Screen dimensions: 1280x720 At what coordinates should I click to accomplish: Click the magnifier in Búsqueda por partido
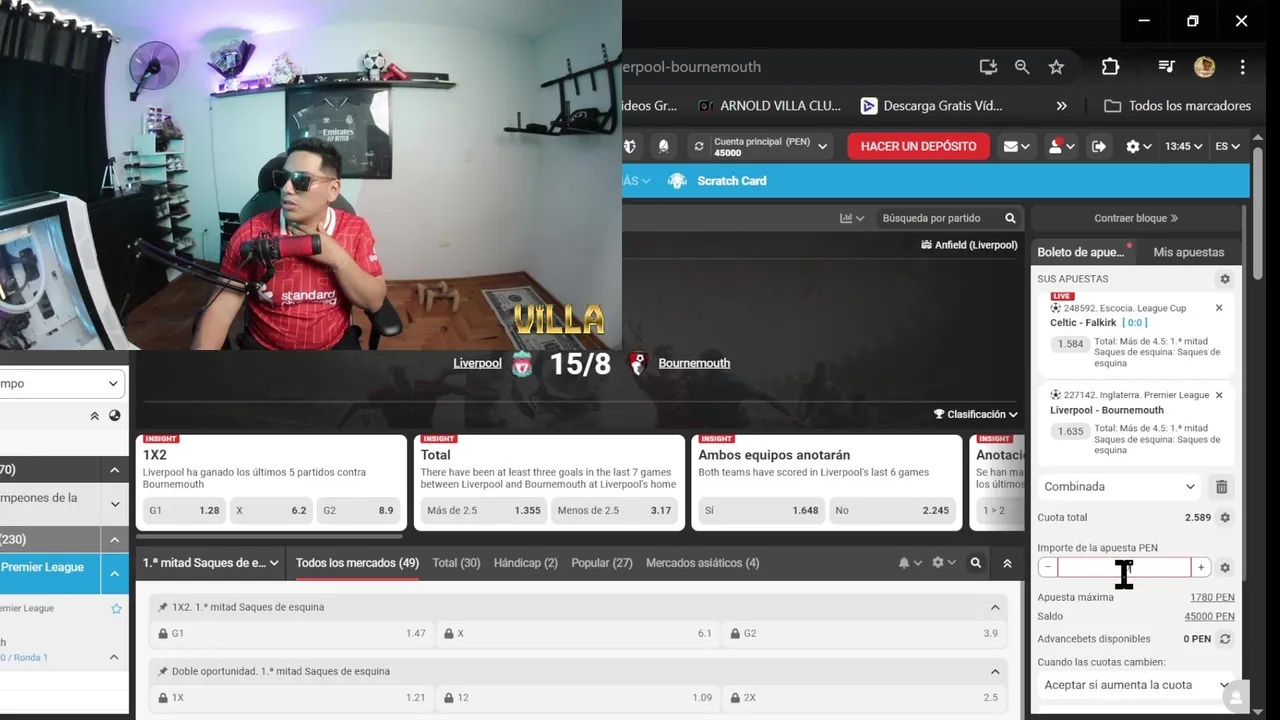pyautogui.click(x=1011, y=218)
